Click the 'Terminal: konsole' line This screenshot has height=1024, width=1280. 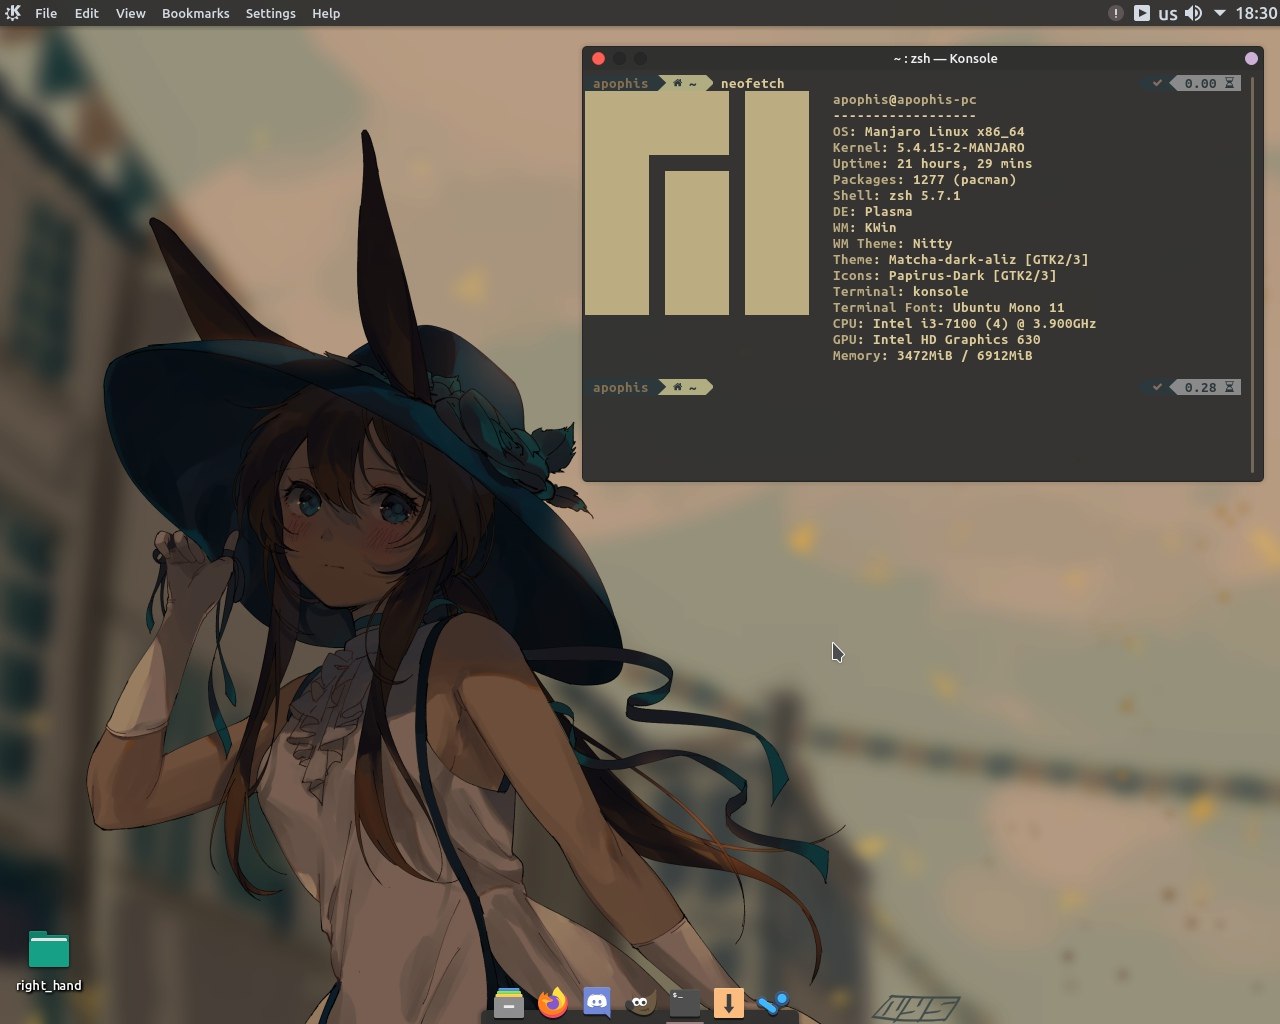pyautogui.click(x=901, y=292)
